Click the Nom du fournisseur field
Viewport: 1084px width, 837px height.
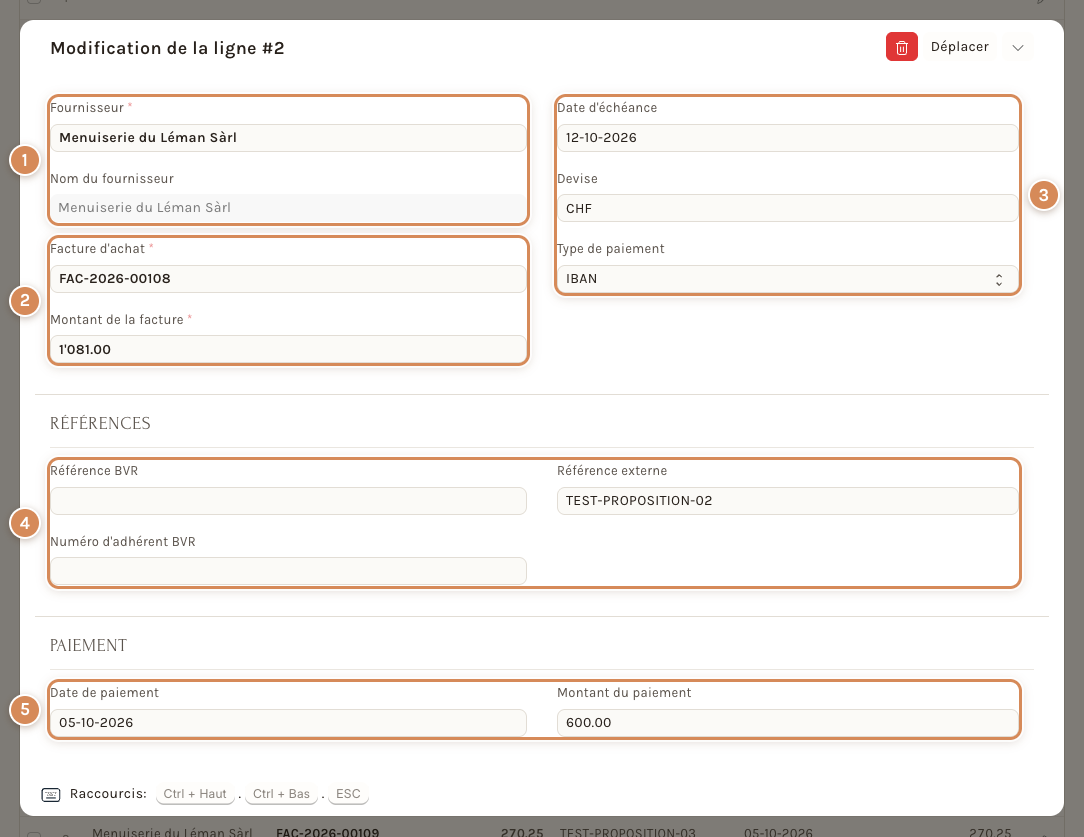point(288,208)
